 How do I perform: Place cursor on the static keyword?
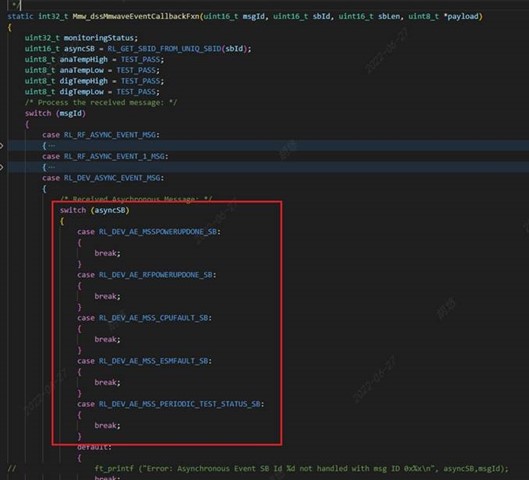pos(20,16)
